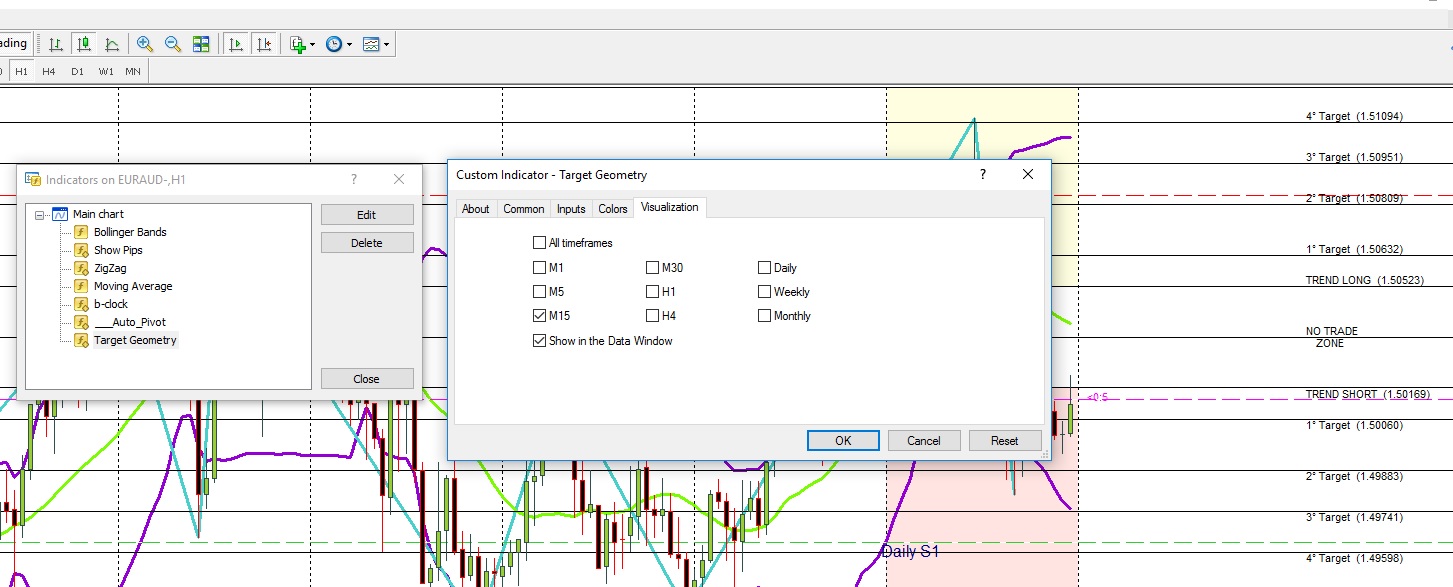1453x587 pixels.
Task: Click the zoom in magnifier icon
Action: [x=145, y=44]
